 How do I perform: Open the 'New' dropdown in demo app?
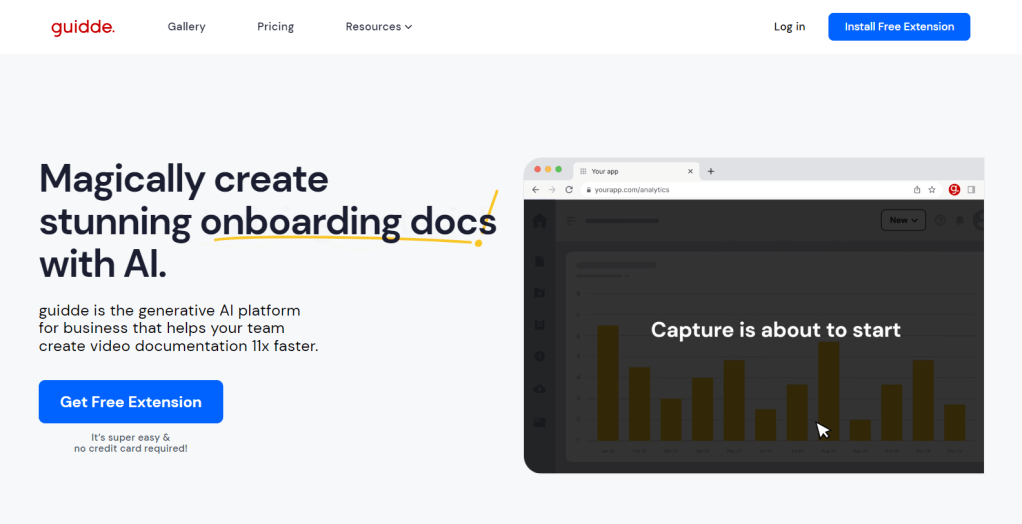click(x=903, y=220)
